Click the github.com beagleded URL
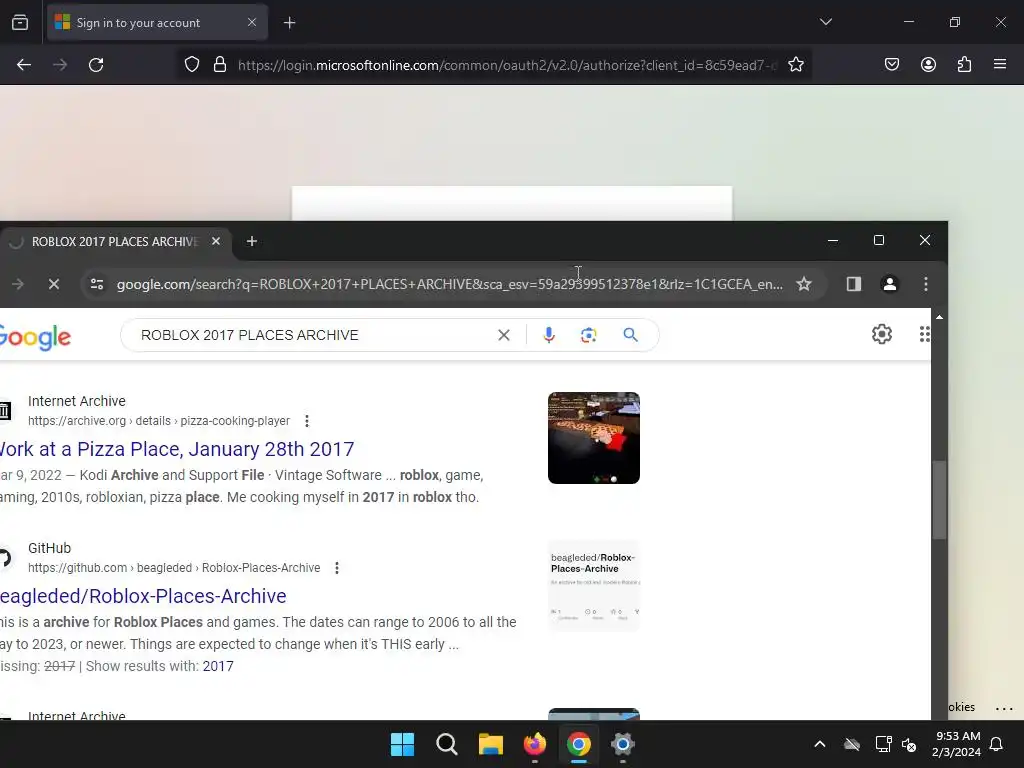Screen dimensions: 1024x768 [174, 568]
